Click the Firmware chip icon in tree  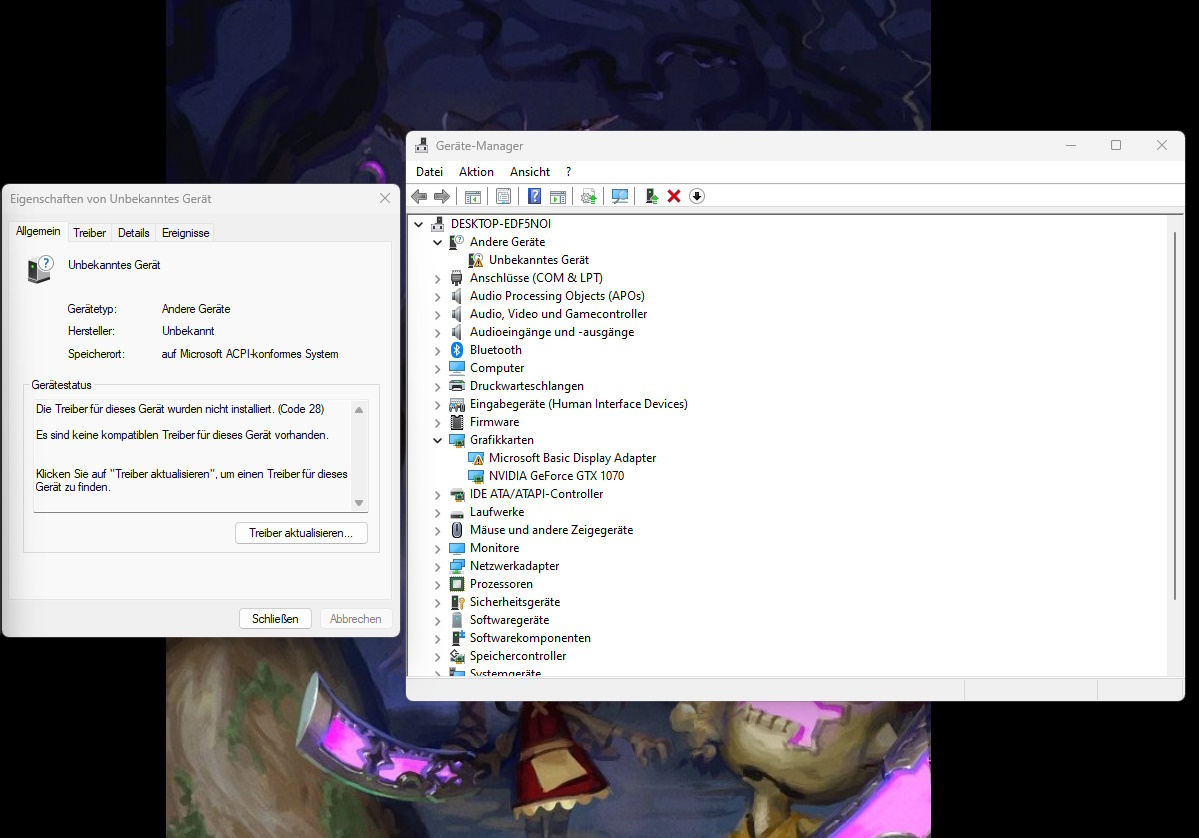click(457, 422)
